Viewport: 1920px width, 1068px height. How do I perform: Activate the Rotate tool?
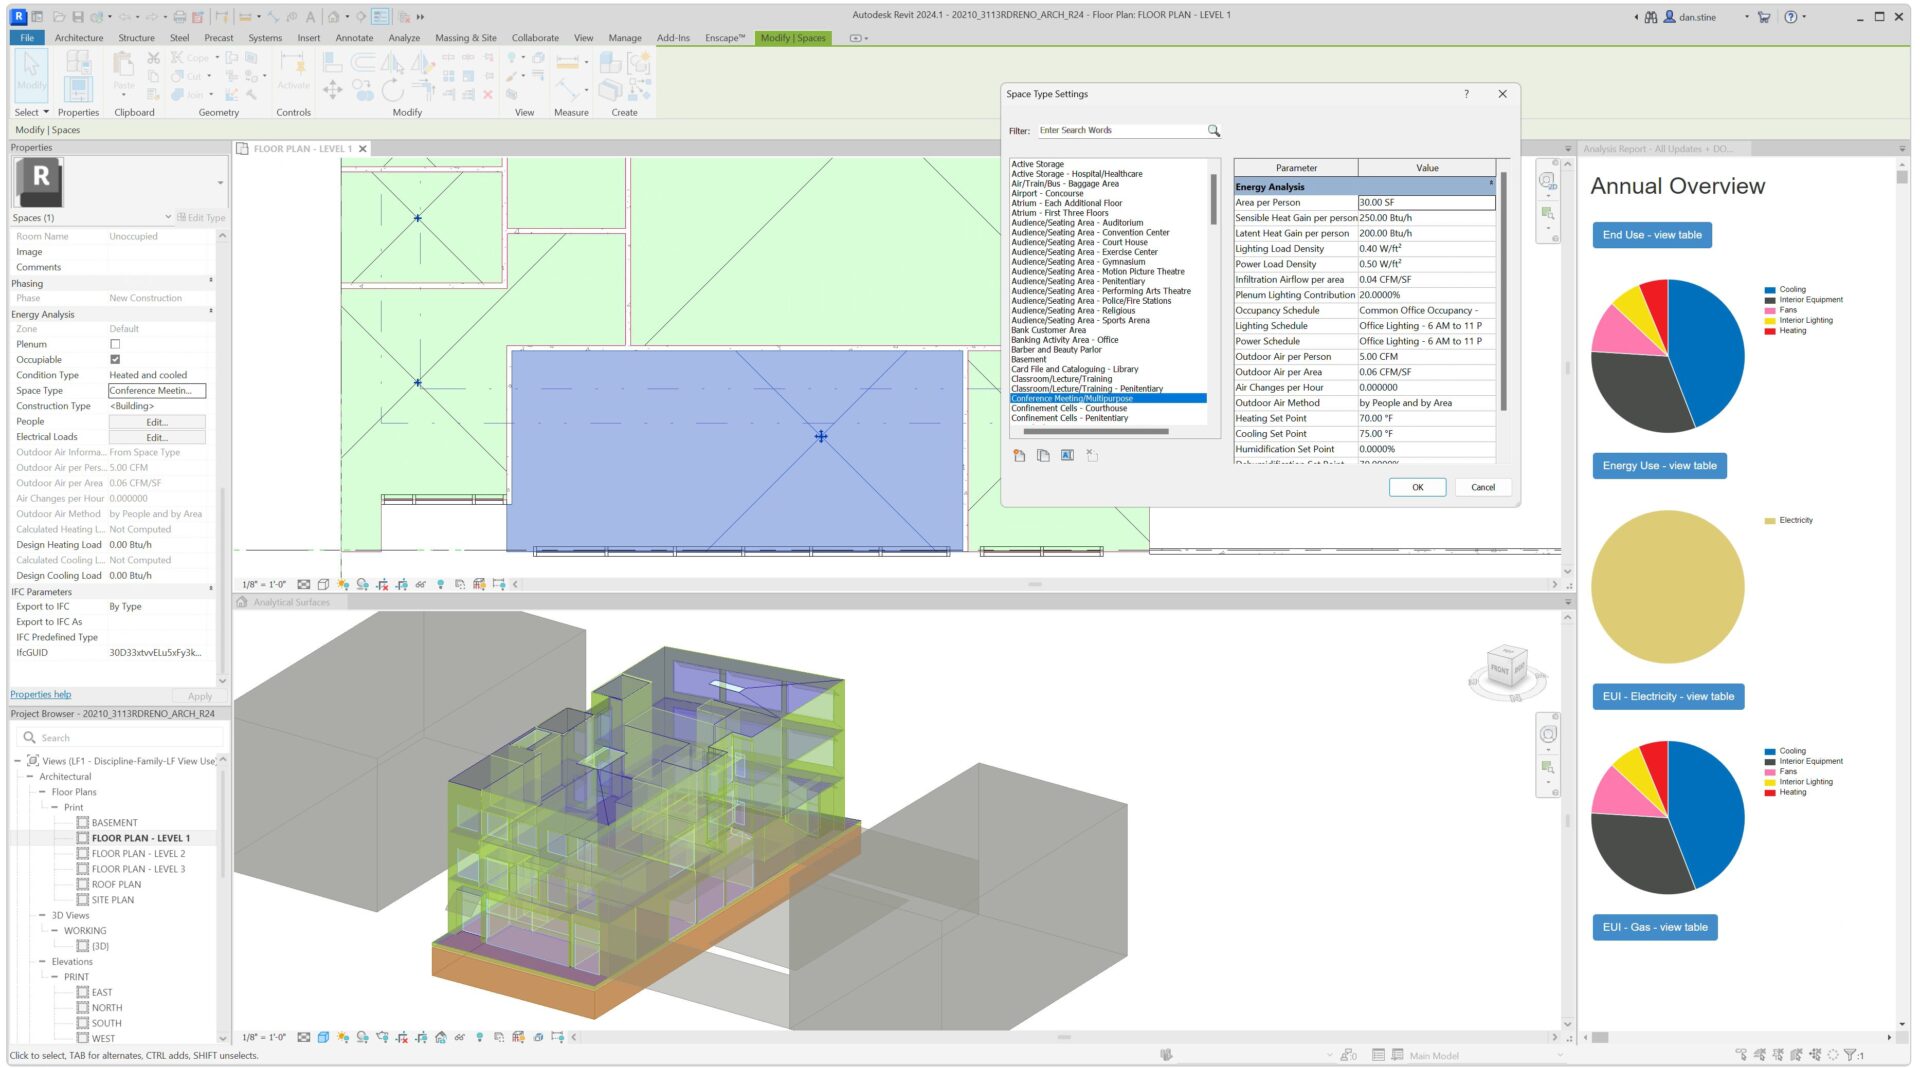(x=392, y=90)
